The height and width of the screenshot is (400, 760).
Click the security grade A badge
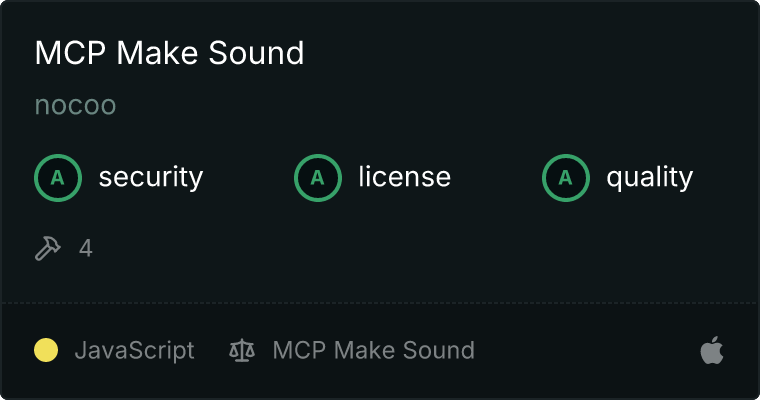pos(58,178)
